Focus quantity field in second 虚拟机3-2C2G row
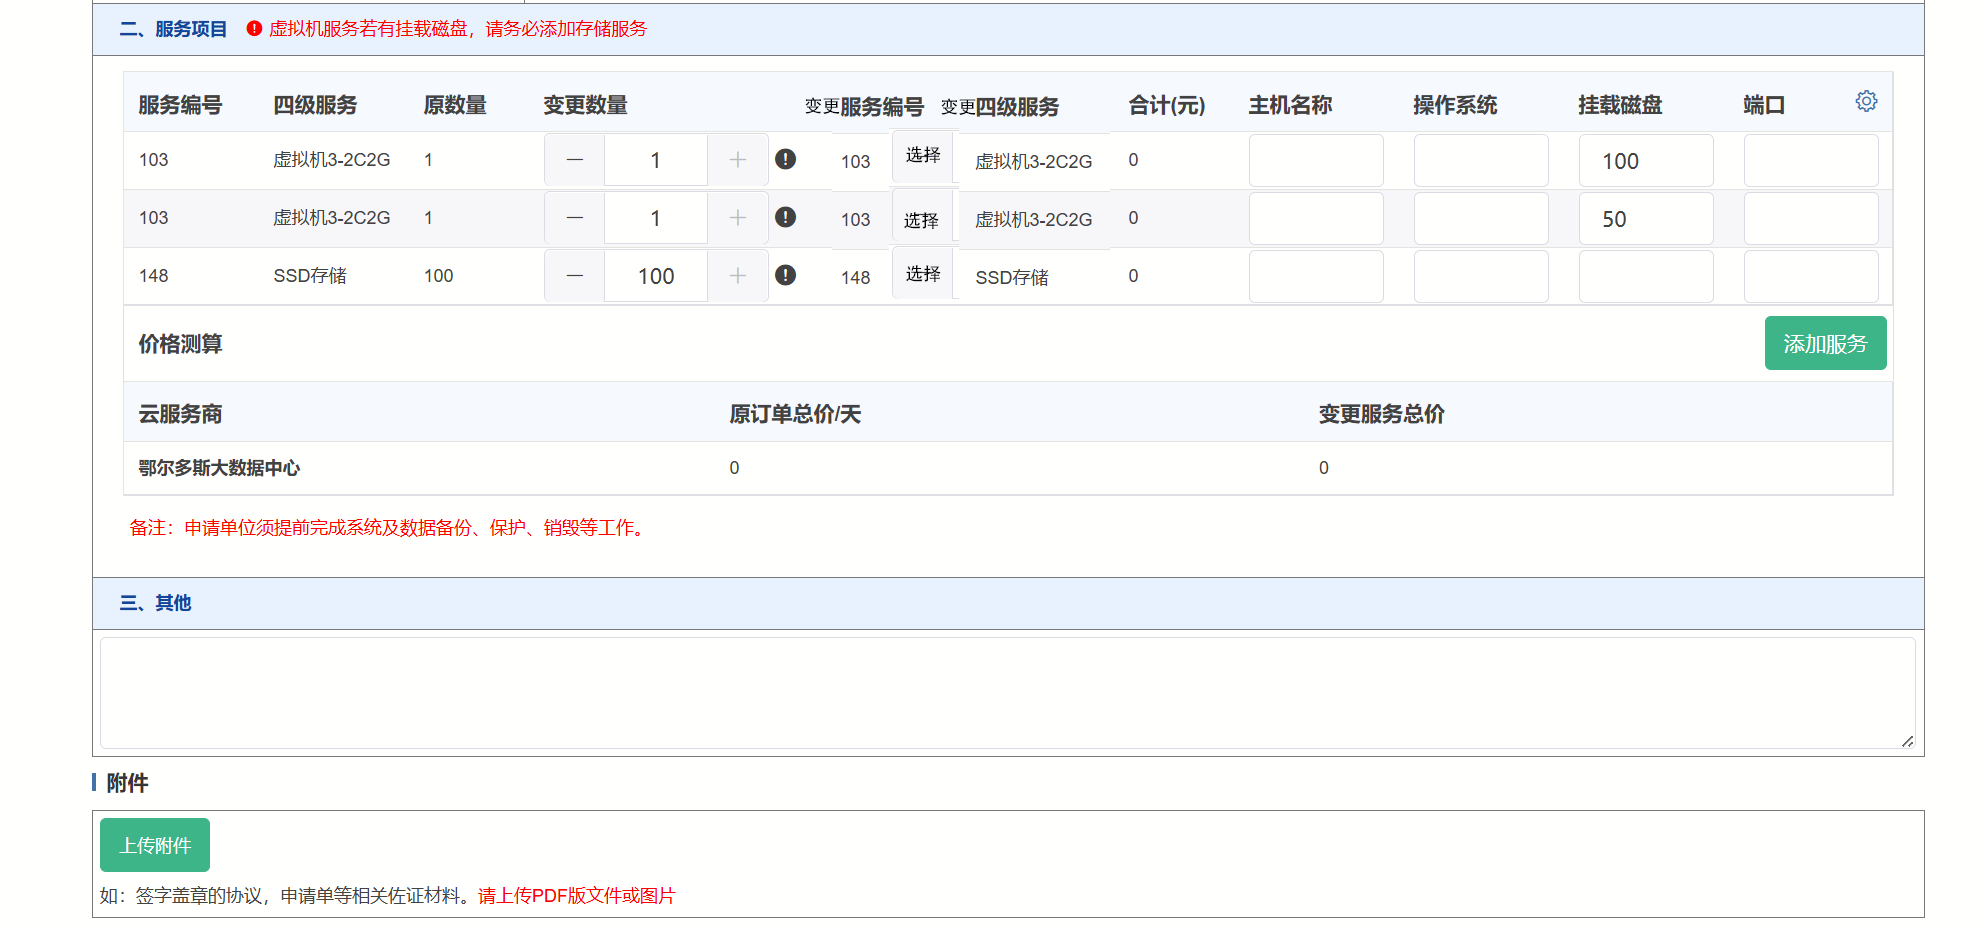Screen dimensions: 1987x928 [x=656, y=218]
